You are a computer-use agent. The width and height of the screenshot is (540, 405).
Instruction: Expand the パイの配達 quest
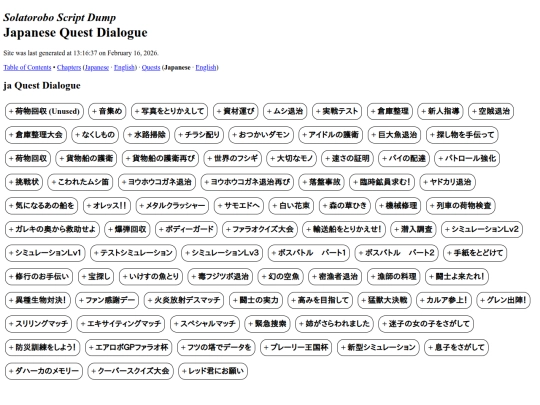pos(404,158)
